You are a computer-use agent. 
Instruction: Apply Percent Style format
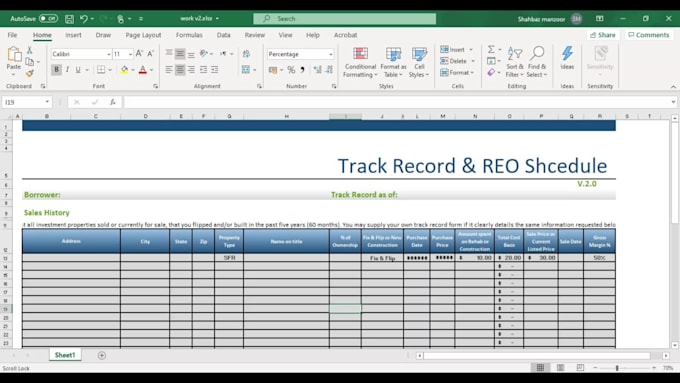pos(291,69)
